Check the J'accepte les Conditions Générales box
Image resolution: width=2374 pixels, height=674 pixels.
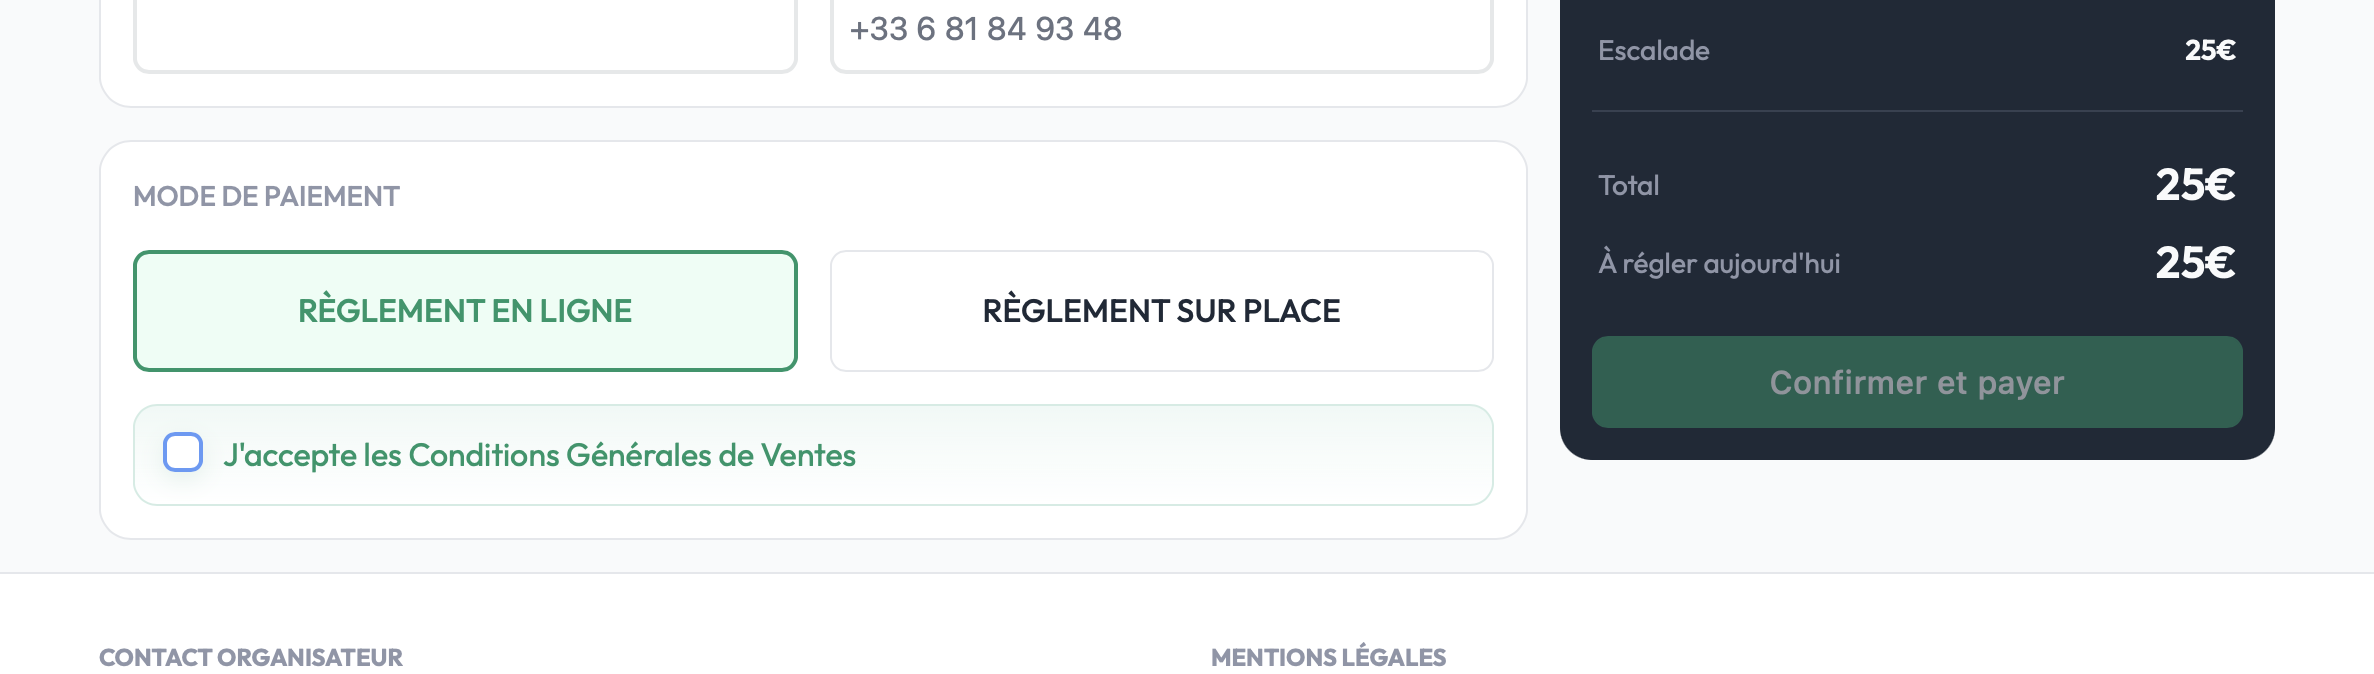click(x=183, y=454)
